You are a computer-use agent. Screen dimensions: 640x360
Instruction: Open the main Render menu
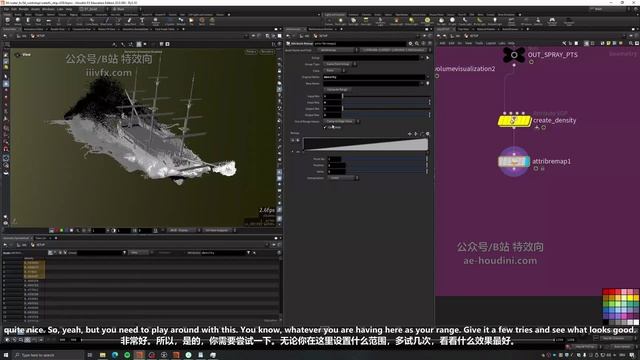24,9
